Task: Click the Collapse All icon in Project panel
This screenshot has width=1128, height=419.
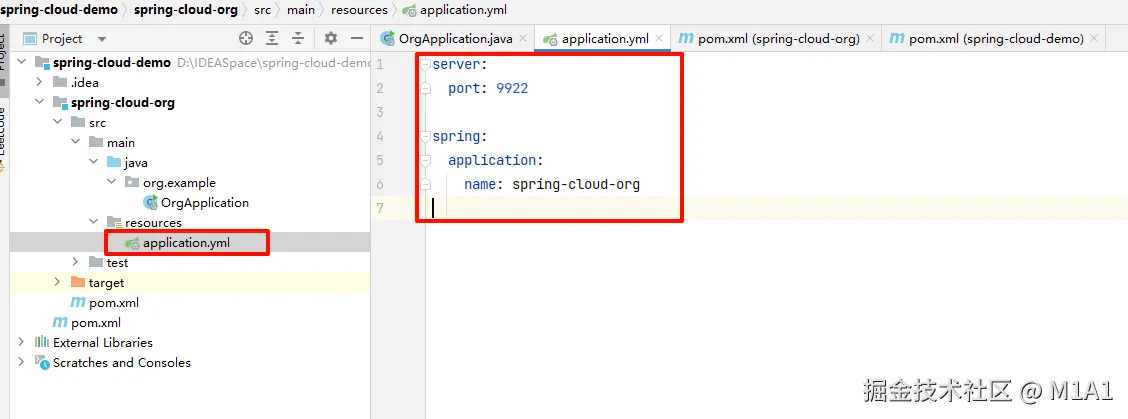Action: tap(298, 38)
